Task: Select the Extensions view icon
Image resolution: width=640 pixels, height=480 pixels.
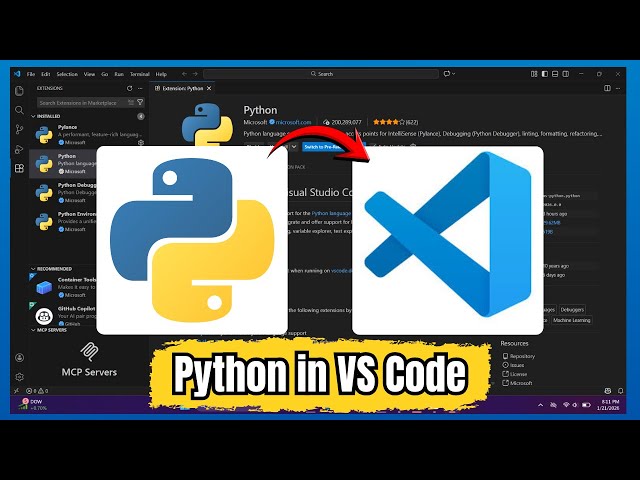Action: [x=19, y=168]
